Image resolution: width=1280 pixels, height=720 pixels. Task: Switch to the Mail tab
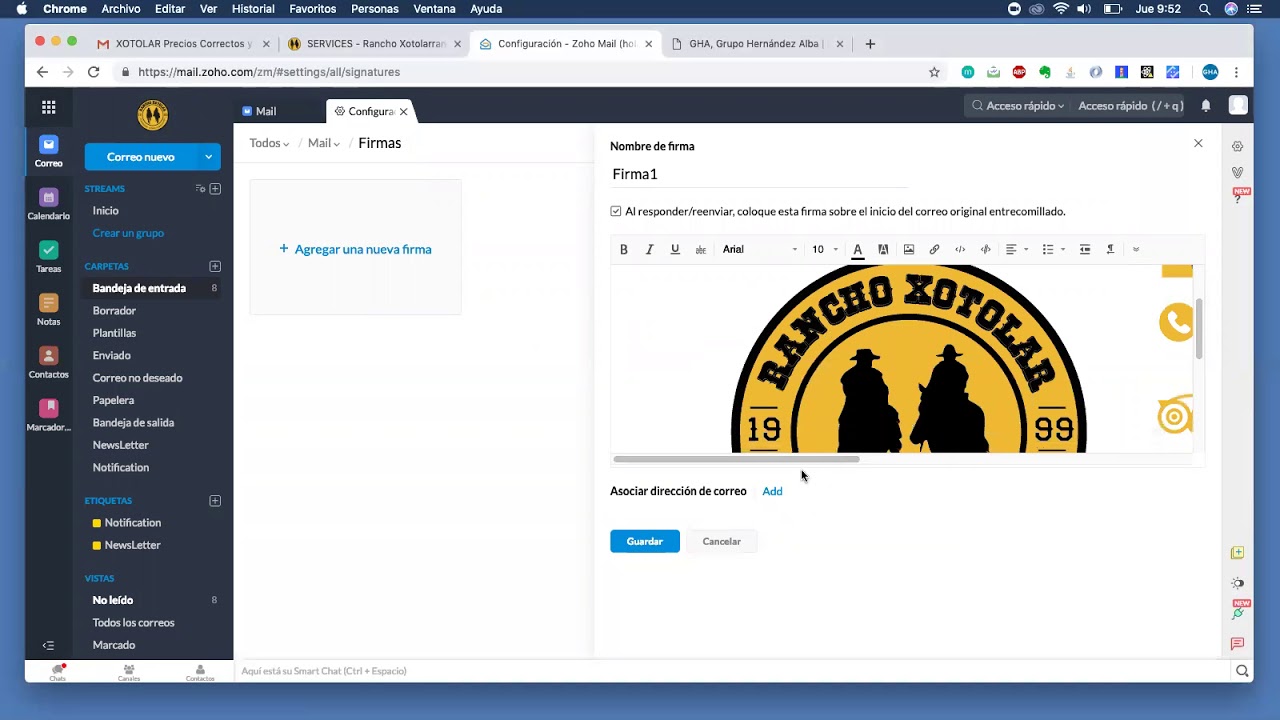point(260,111)
